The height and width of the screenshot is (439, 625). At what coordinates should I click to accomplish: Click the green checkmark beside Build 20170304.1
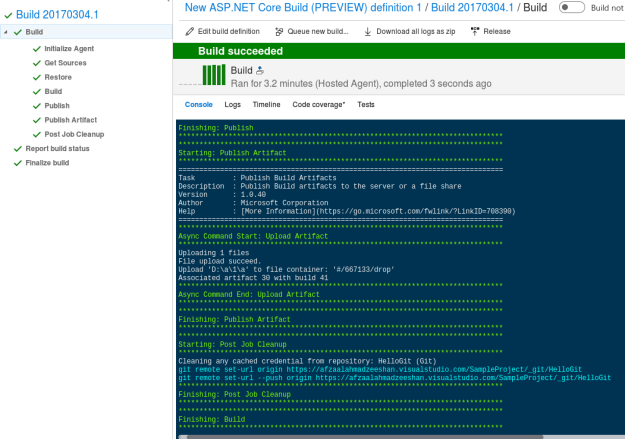click(x=8, y=16)
